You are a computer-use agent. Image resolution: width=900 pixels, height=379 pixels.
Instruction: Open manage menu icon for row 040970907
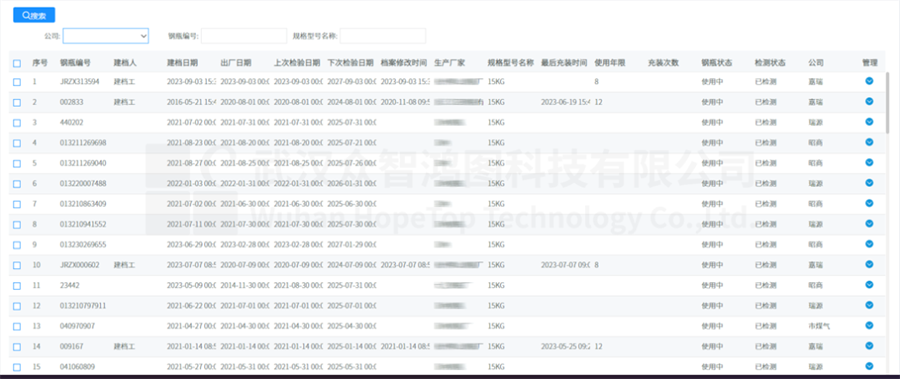869,325
